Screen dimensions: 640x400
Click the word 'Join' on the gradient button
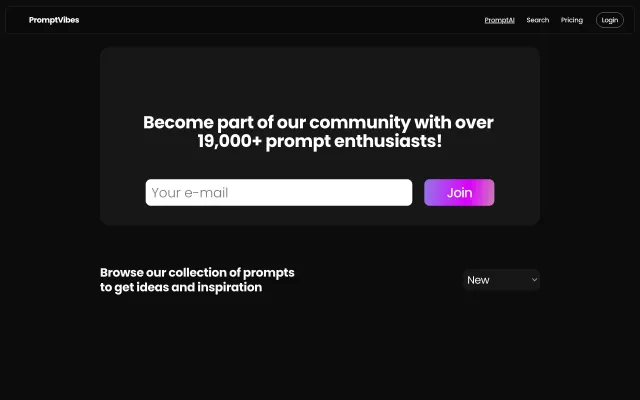459,193
